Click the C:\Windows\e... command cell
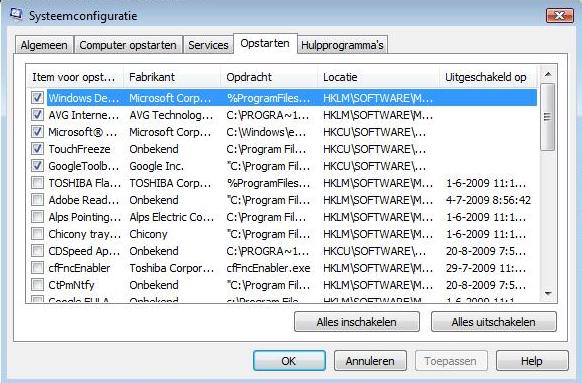582x383 pixels. 267,132
